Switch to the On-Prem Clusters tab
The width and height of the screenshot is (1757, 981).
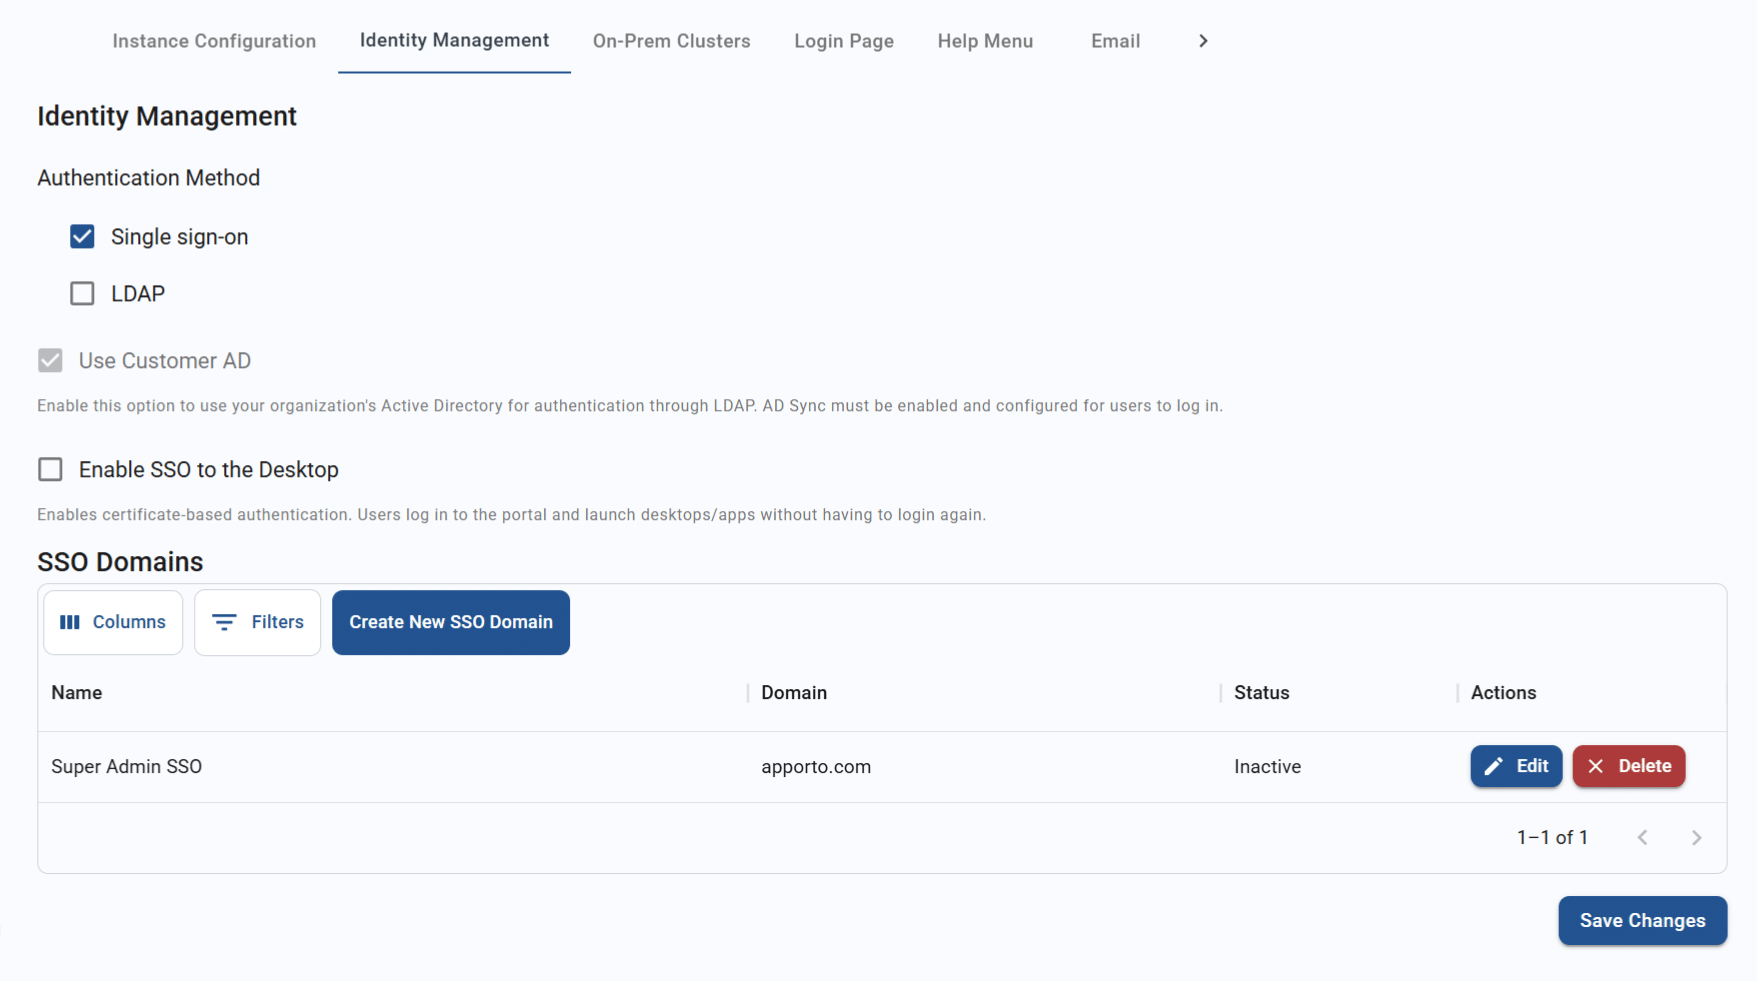click(x=671, y=41)
